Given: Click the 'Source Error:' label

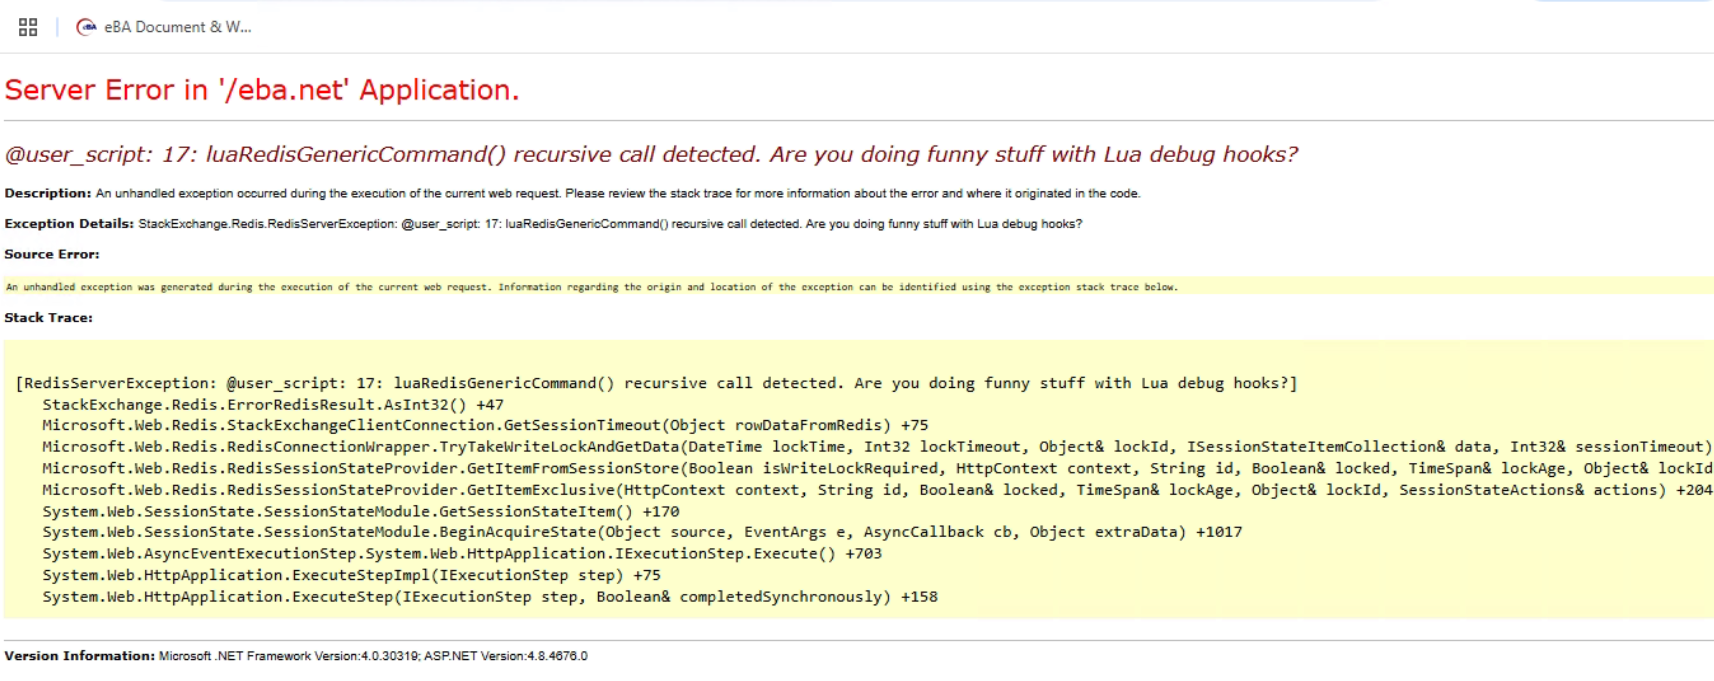Looking at the screenshot, I should pos(52,254).
